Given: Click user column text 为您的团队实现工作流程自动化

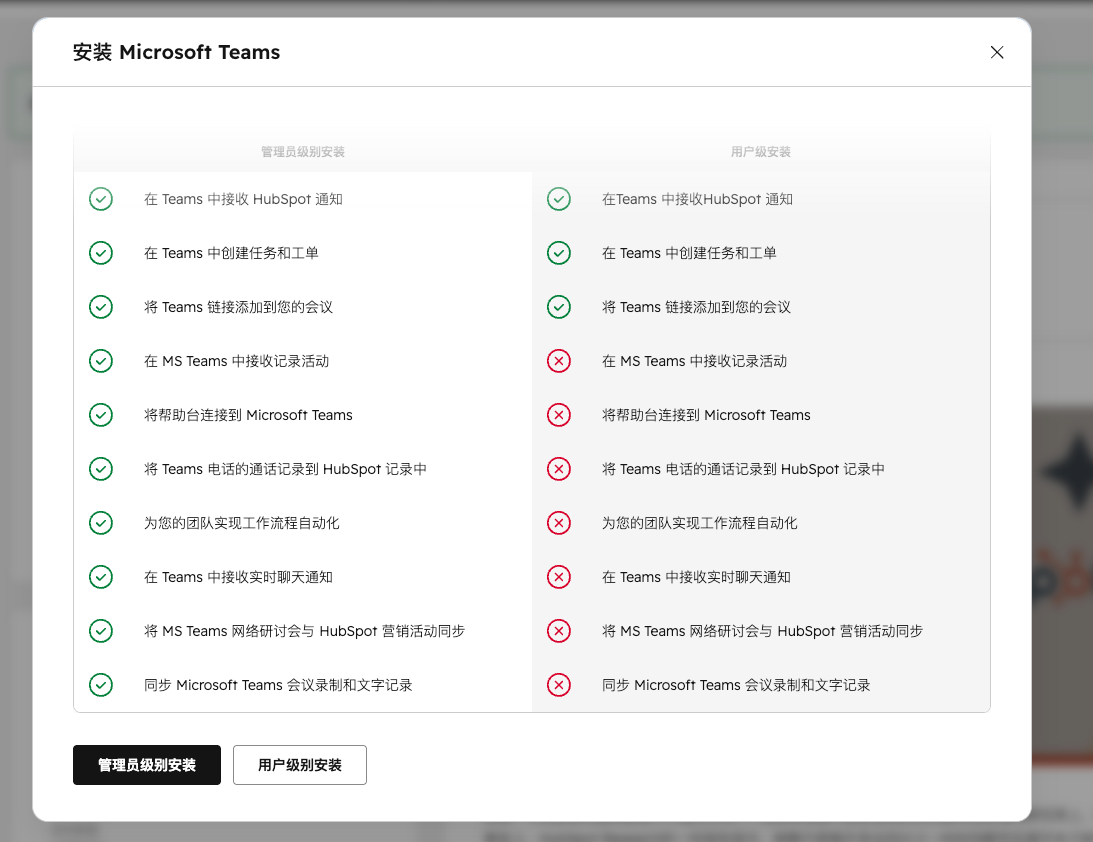Looking at the screenshot, I should (x=700, y=523).
